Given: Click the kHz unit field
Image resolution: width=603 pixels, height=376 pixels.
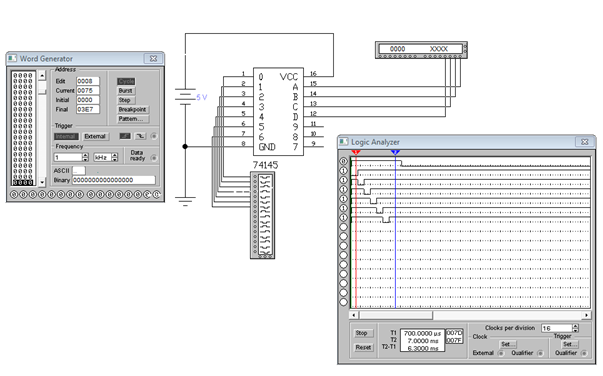Looking at the screenshot, I should pos(103,158).
